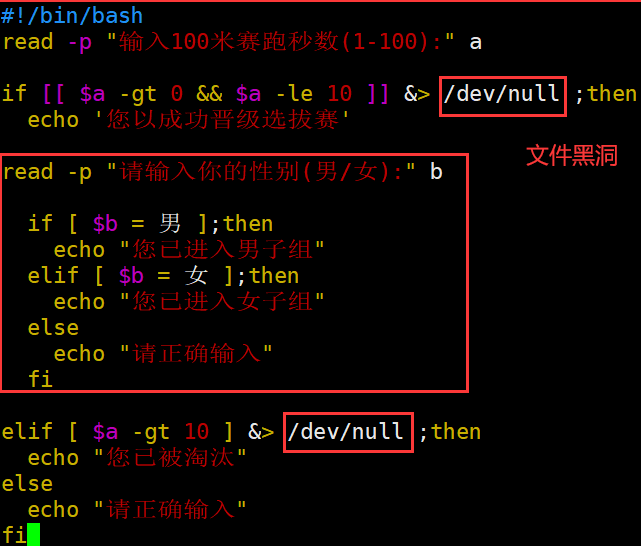Click the string "您已进入女子组"

(222, 302)
